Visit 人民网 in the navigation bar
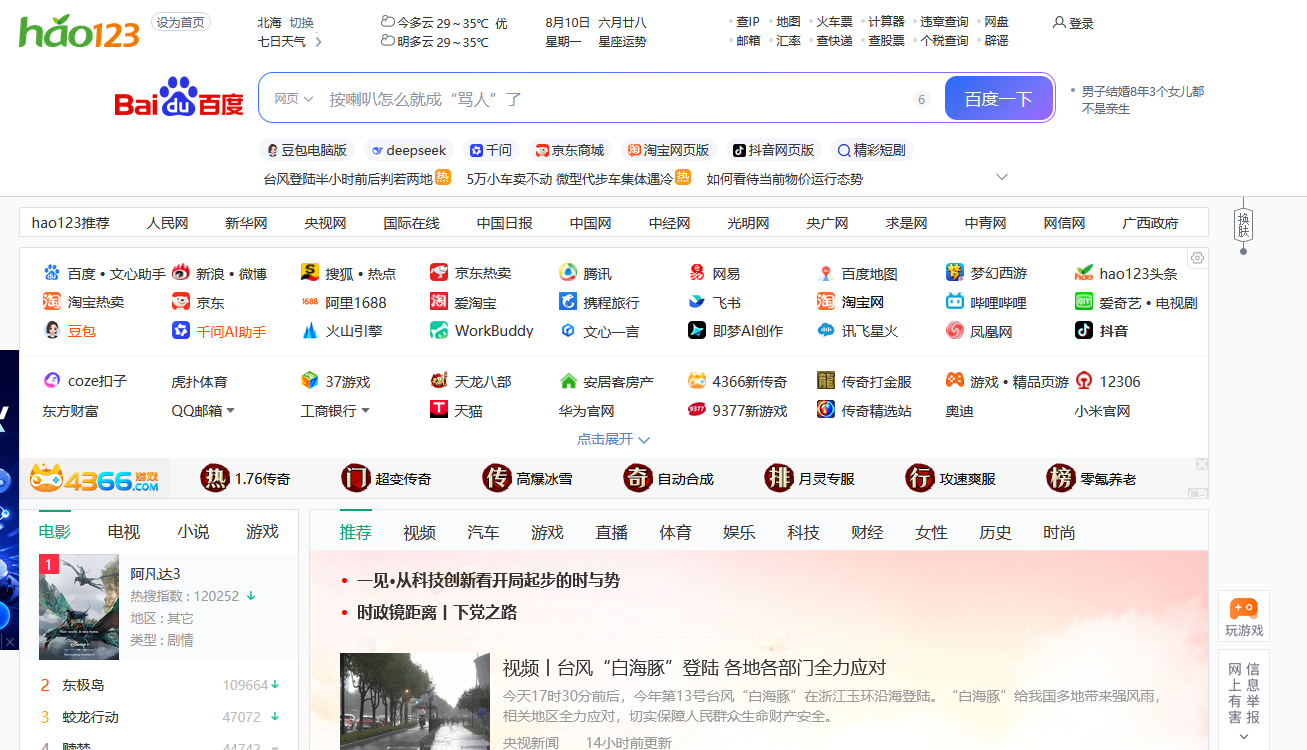 point(167,223)
